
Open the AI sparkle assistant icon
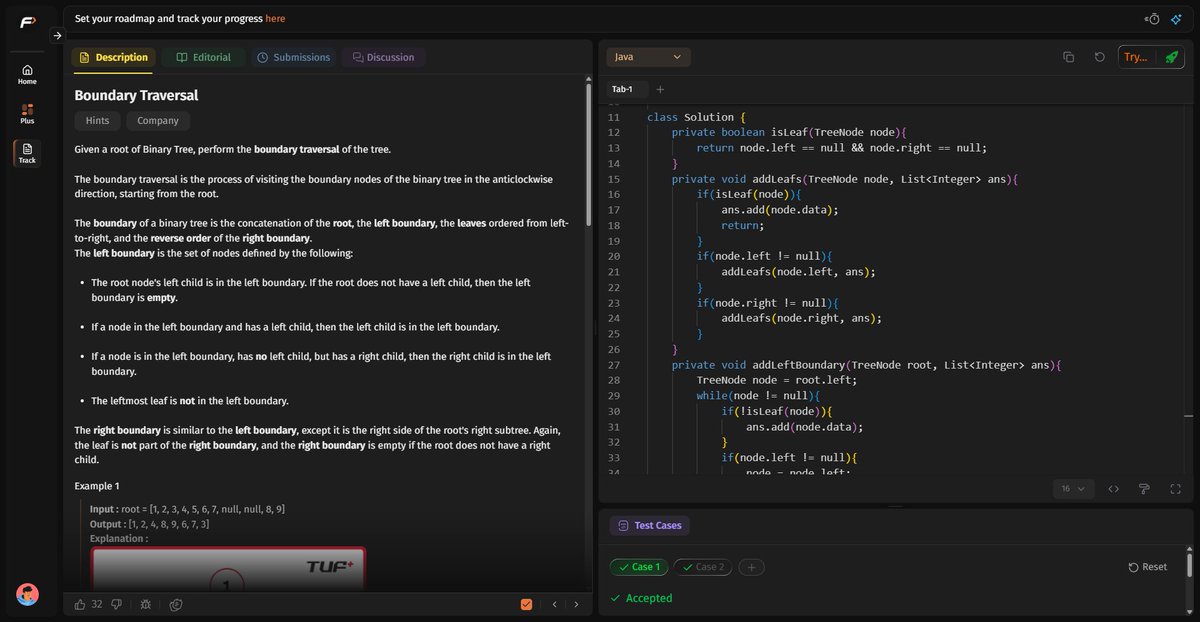pyautogui.click(x=1176, y=19)
